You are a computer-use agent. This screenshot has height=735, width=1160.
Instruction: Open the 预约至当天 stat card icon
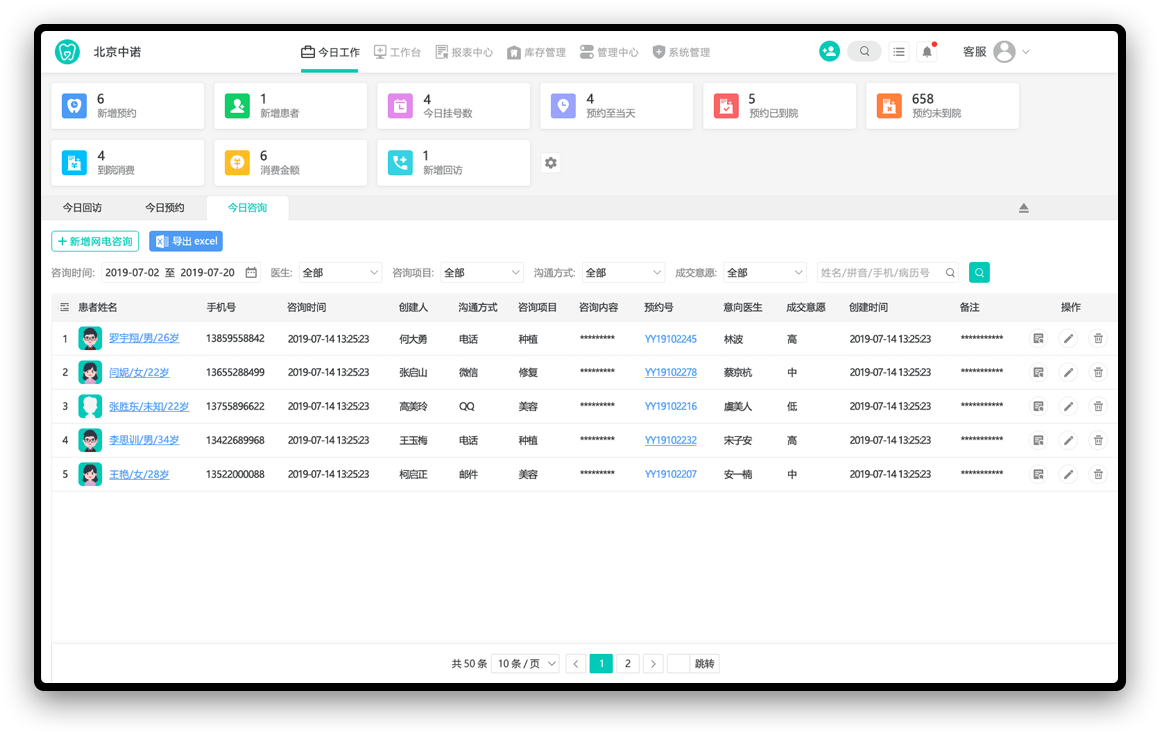coord(563,106)
